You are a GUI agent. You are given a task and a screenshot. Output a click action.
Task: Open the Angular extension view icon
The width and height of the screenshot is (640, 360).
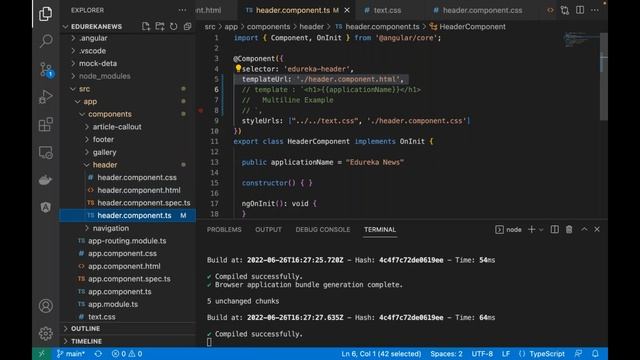pyautogui.click(x=46, y=207)
